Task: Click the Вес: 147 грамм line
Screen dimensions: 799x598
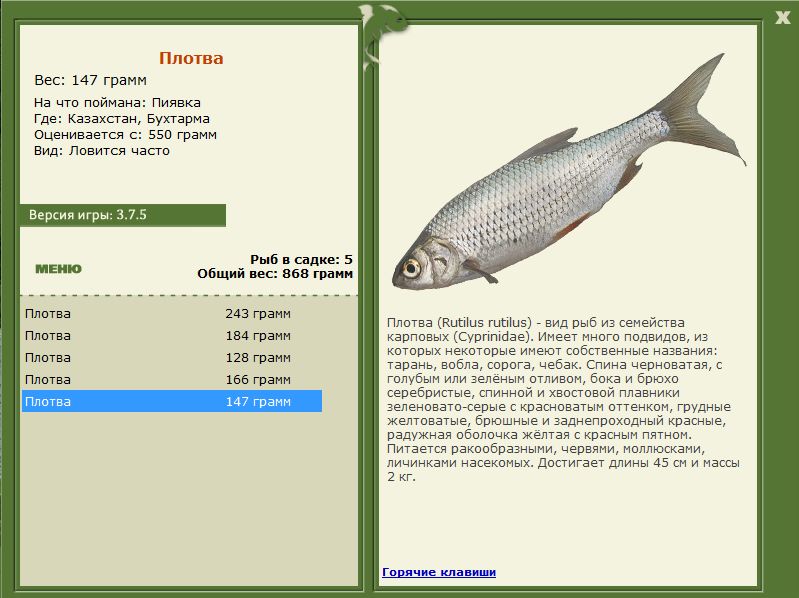Action: tap(90, 80)
